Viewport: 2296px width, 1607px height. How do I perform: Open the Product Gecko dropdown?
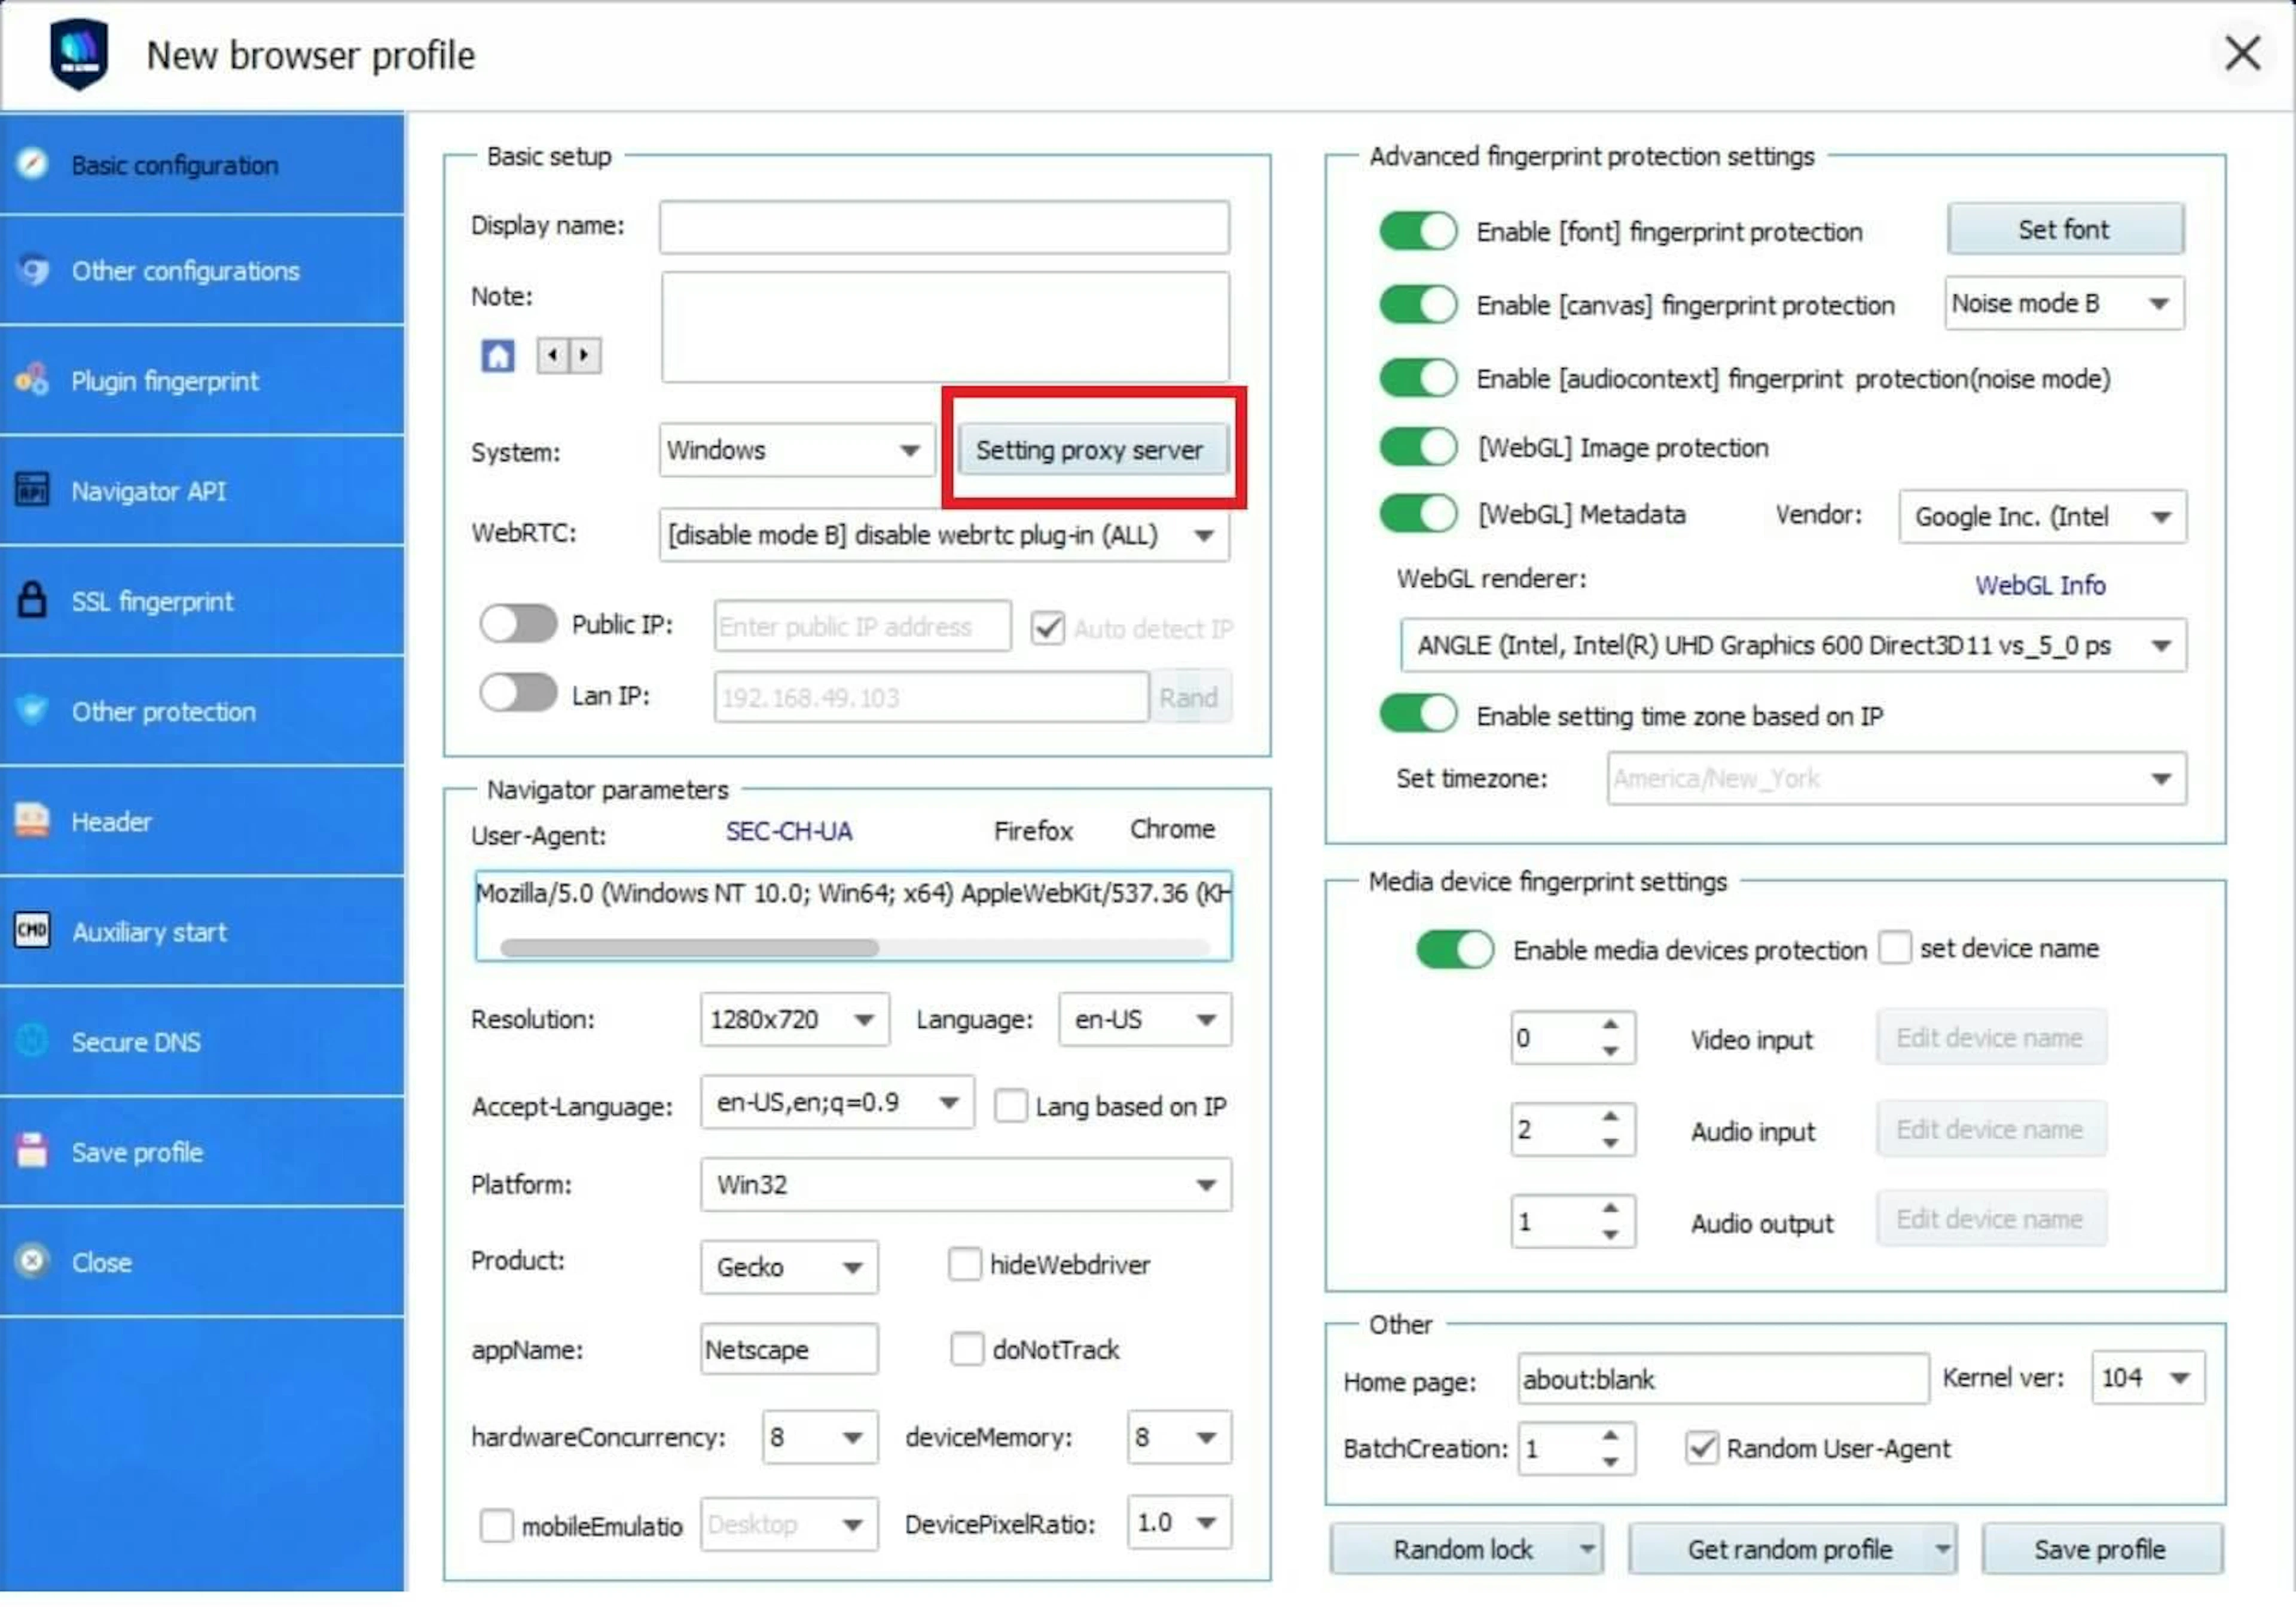pos(789,1267)
